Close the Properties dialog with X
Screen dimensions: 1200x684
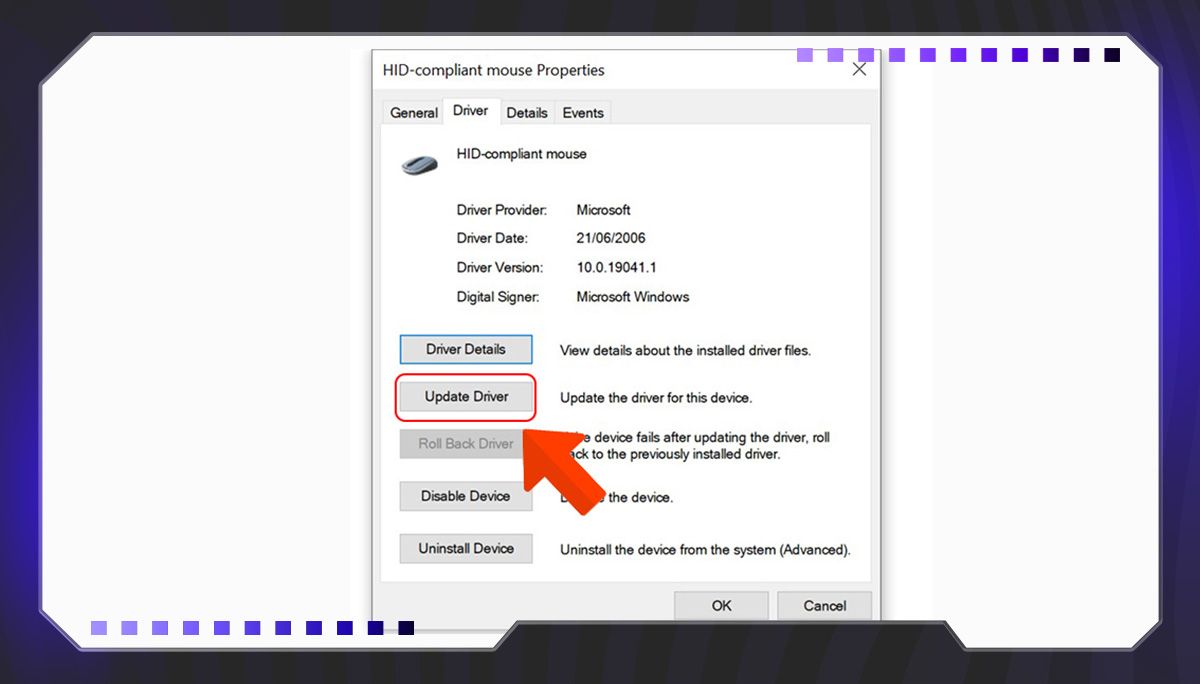point(858,70)
